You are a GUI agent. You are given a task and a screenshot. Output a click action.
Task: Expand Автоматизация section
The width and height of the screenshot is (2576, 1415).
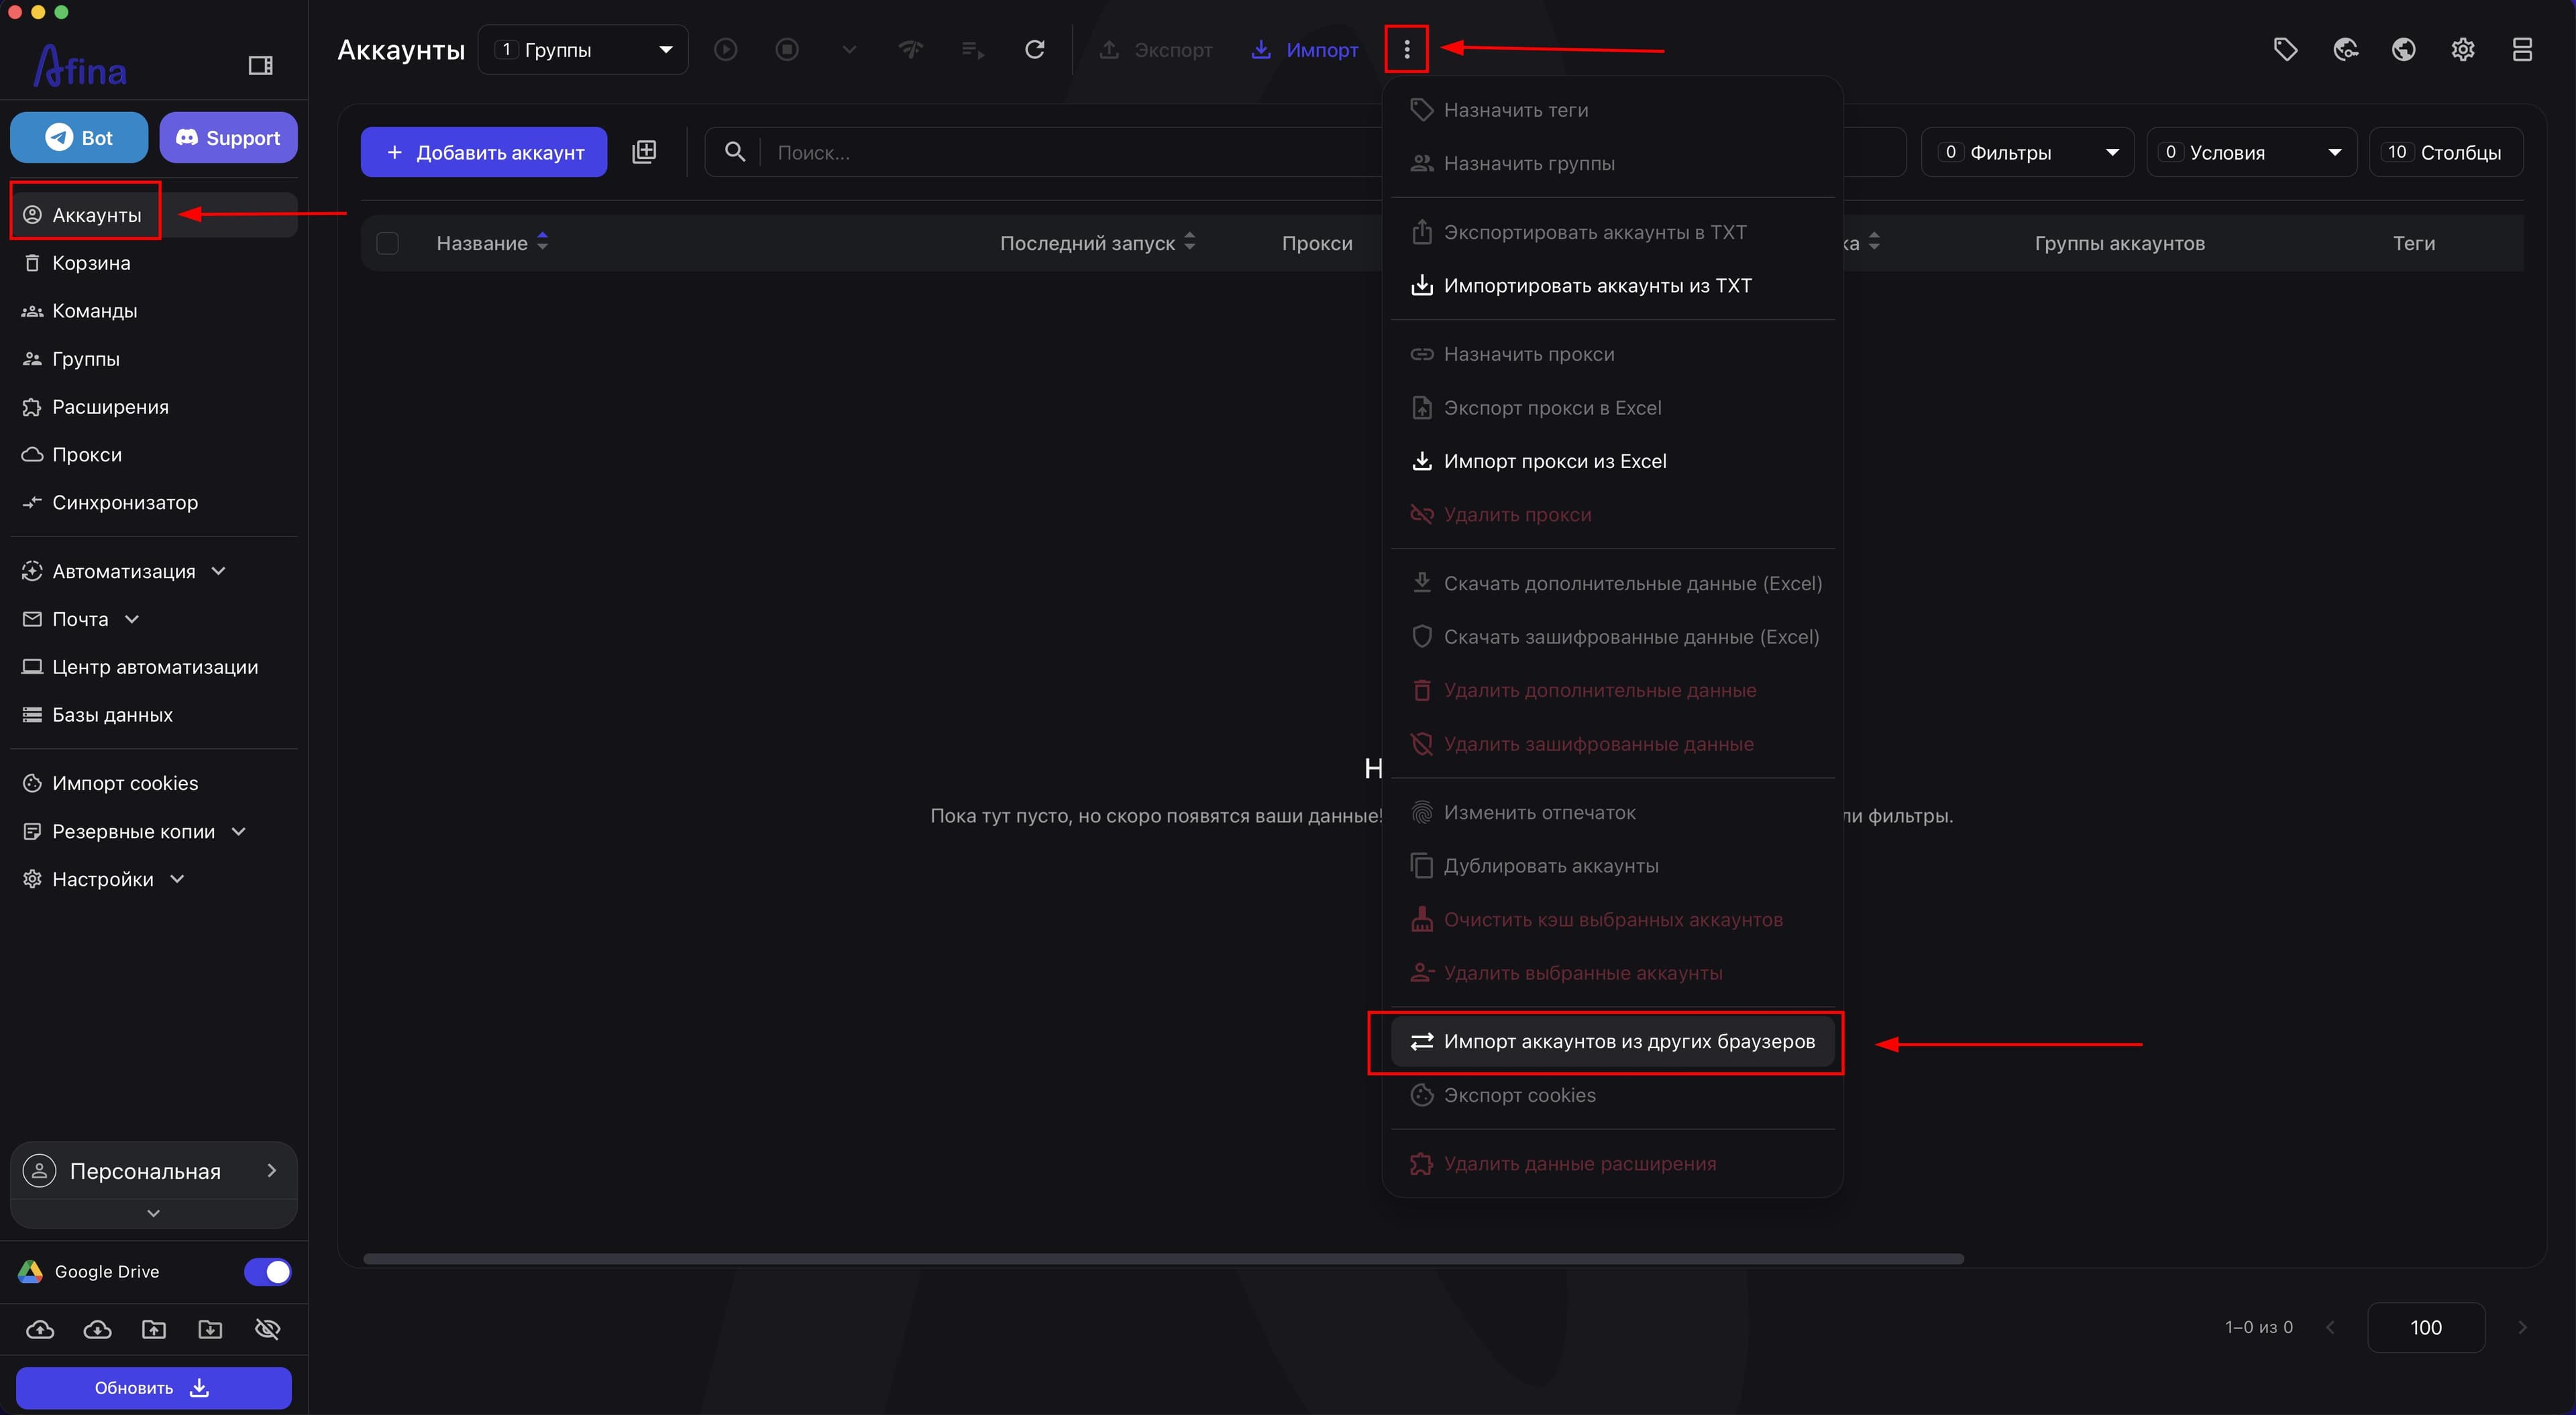click(154, 571)
